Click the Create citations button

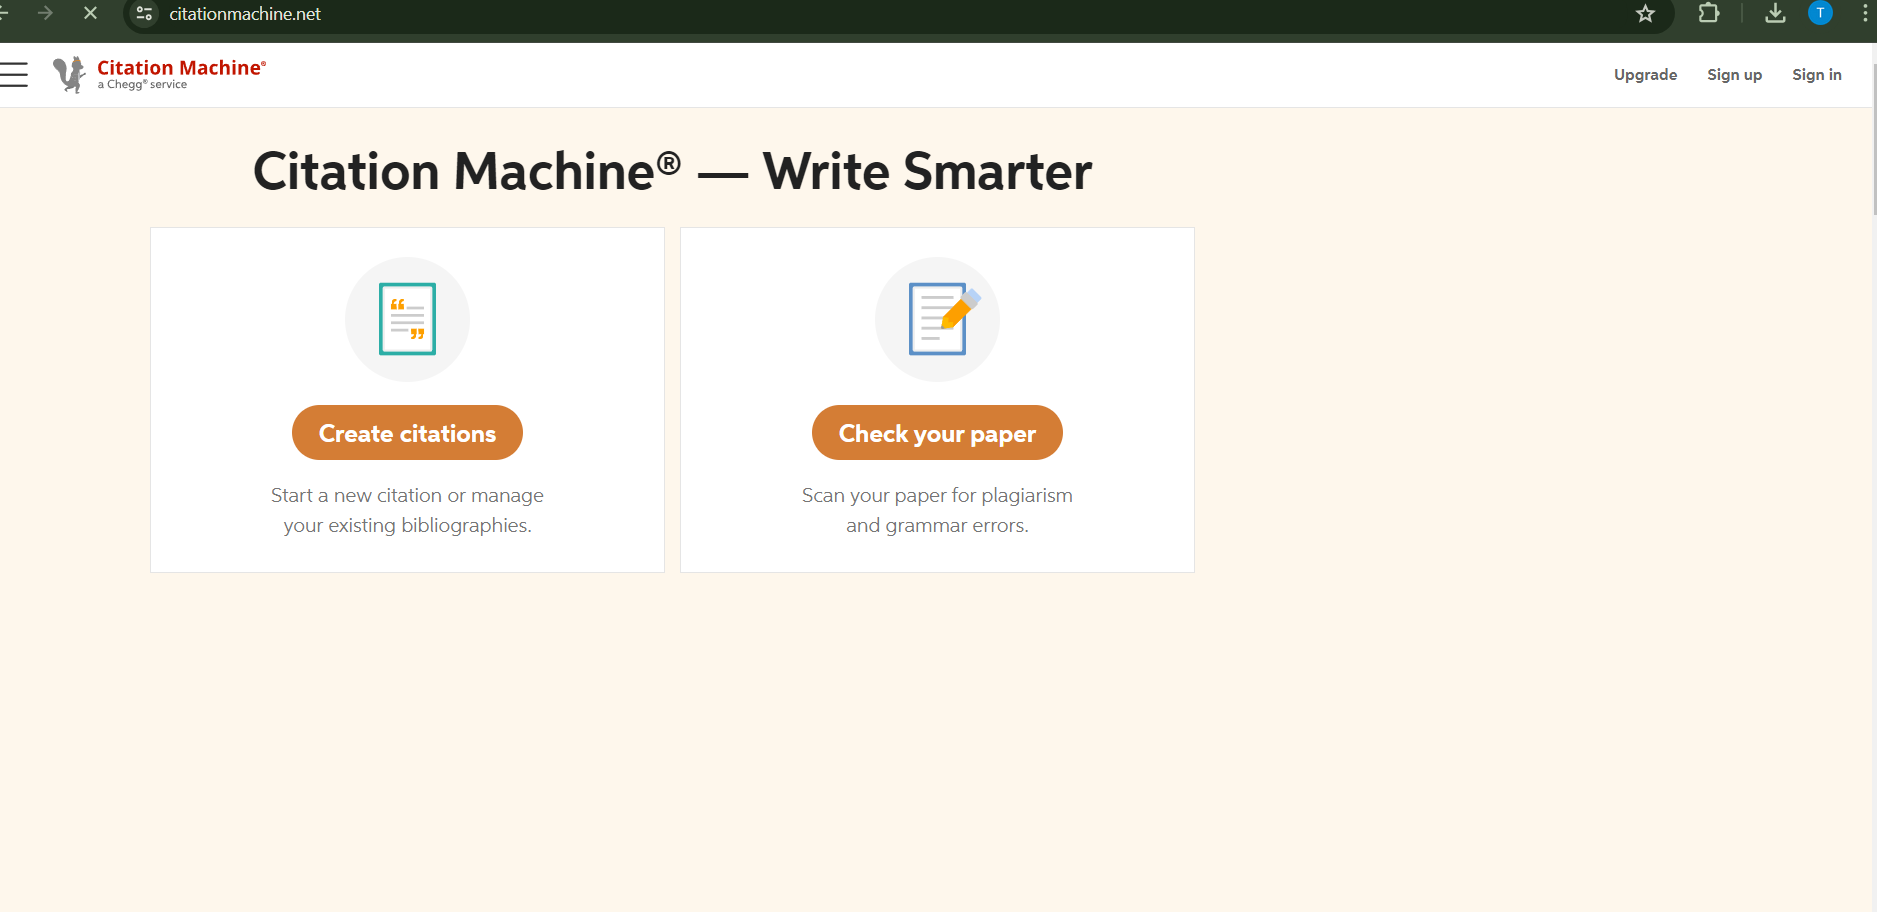[x=407, y=433]
